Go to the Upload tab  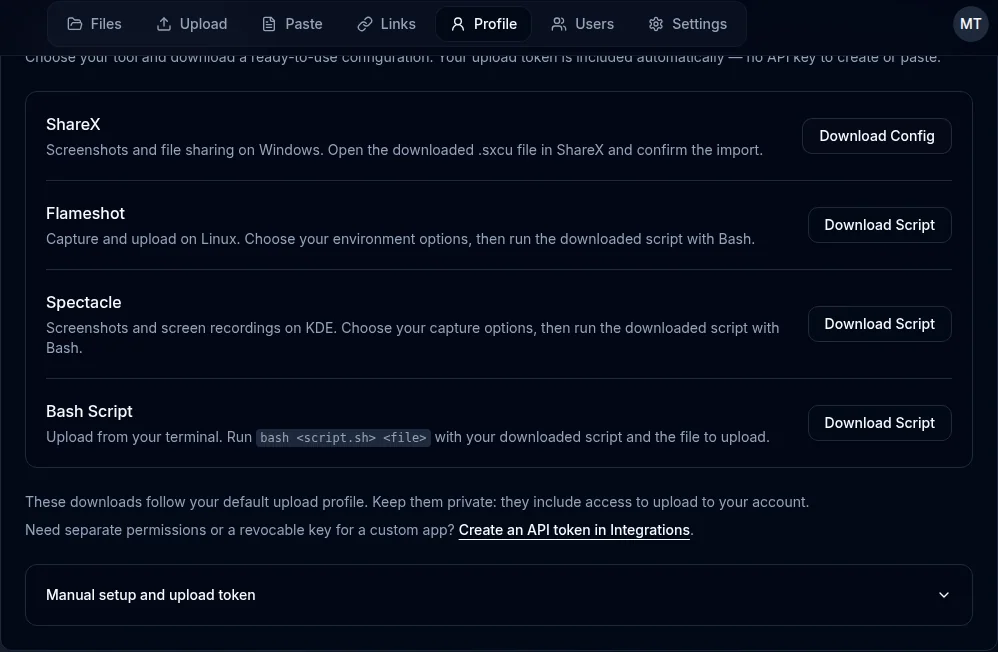click(x=192, y=24)
